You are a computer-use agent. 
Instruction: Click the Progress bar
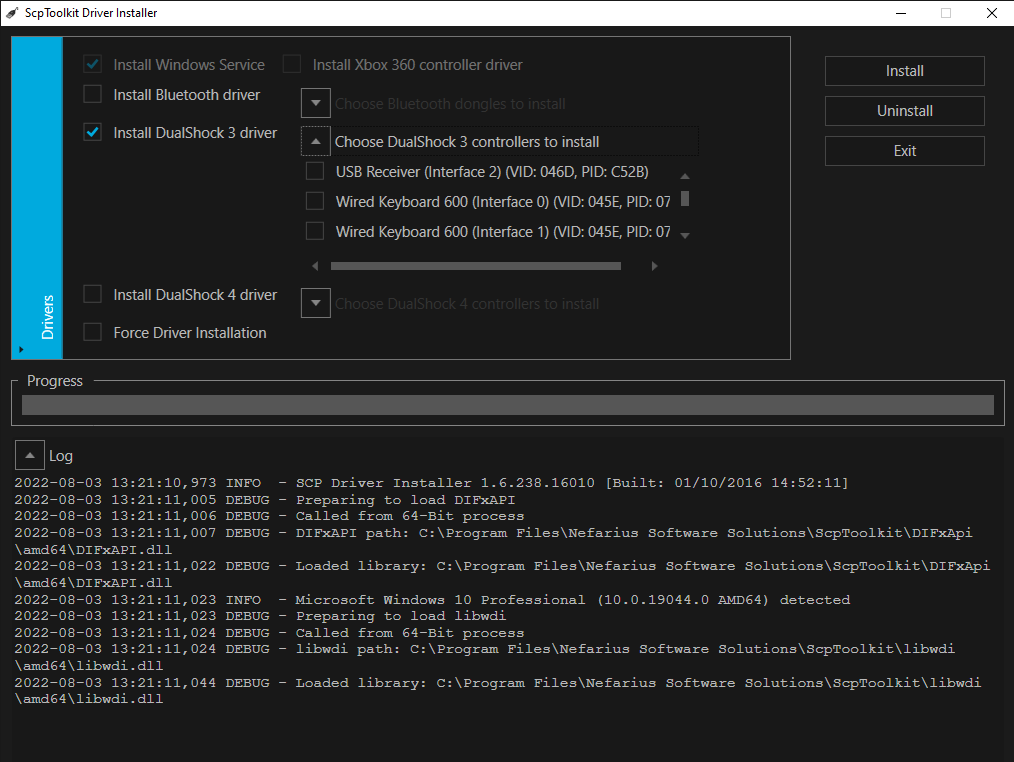(x=508, y=405)
